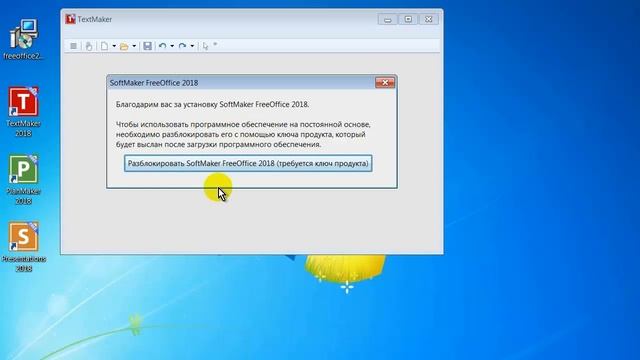Maximize the TextMaker window
The image size is (640, 360).
[408, 19]
